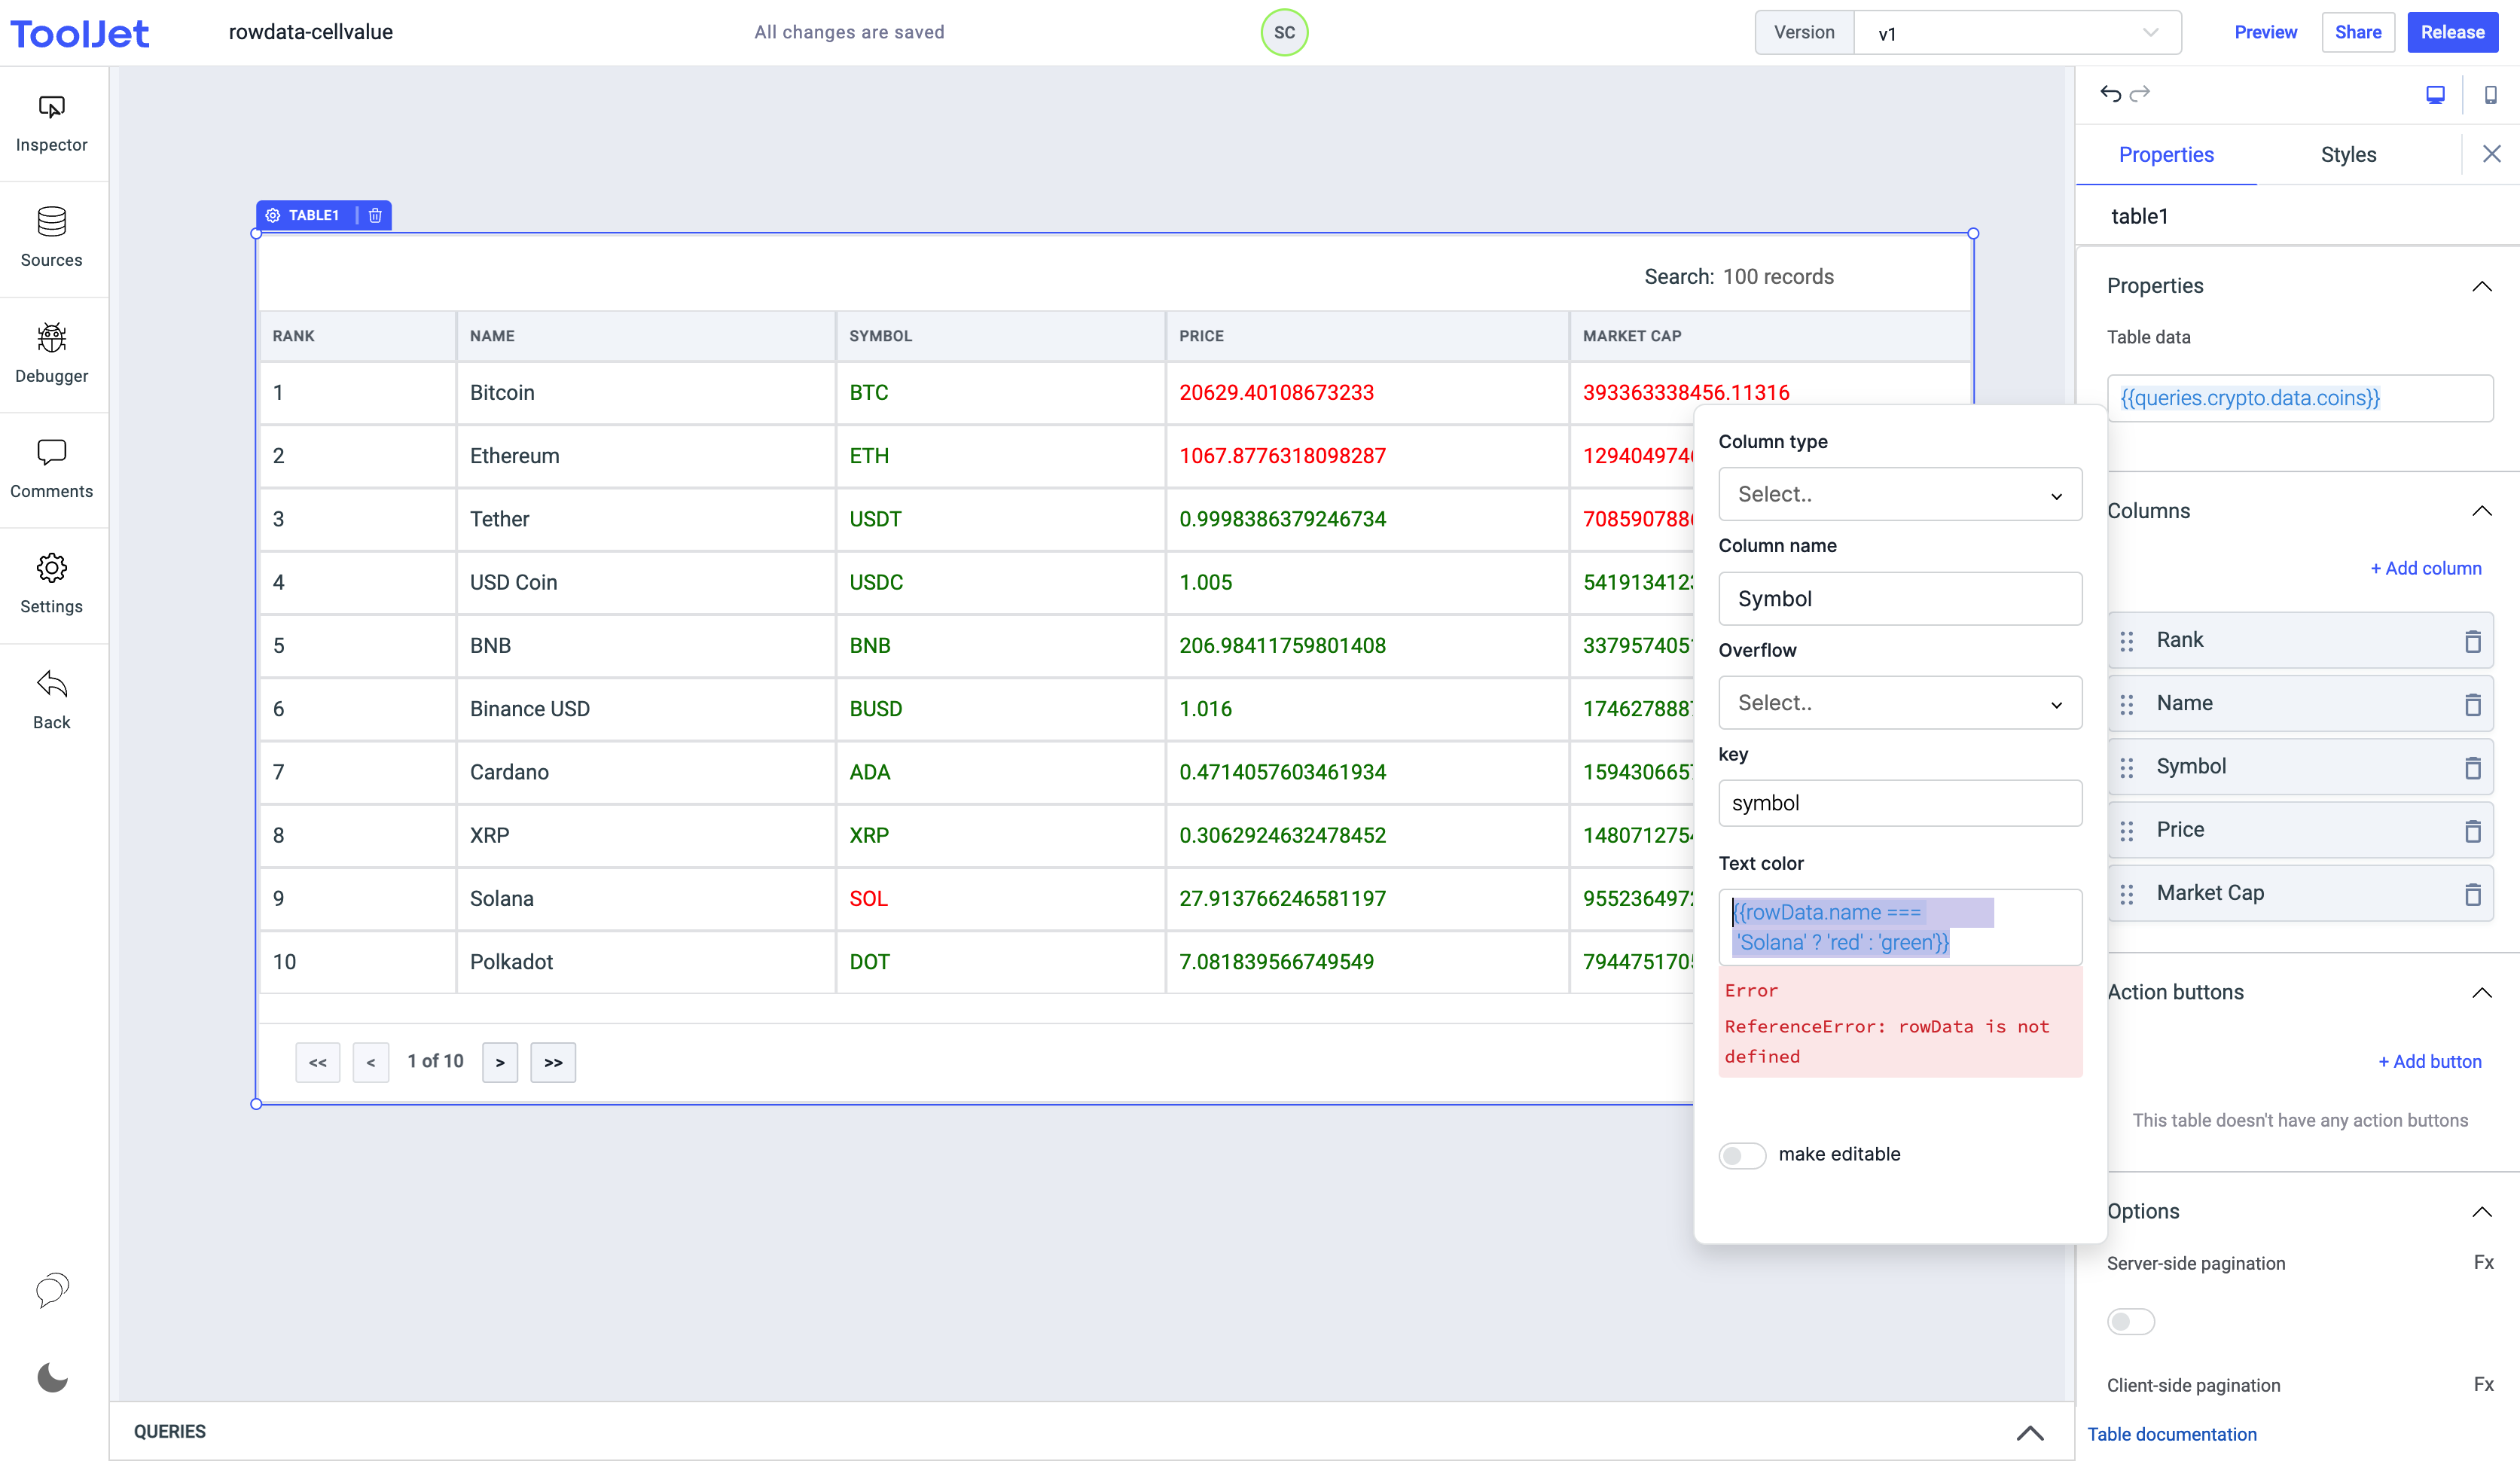The width and height of the screenshot is (2520, 1461).
Task: Click the Text color code field
Action: click(x=1900, y=927)
